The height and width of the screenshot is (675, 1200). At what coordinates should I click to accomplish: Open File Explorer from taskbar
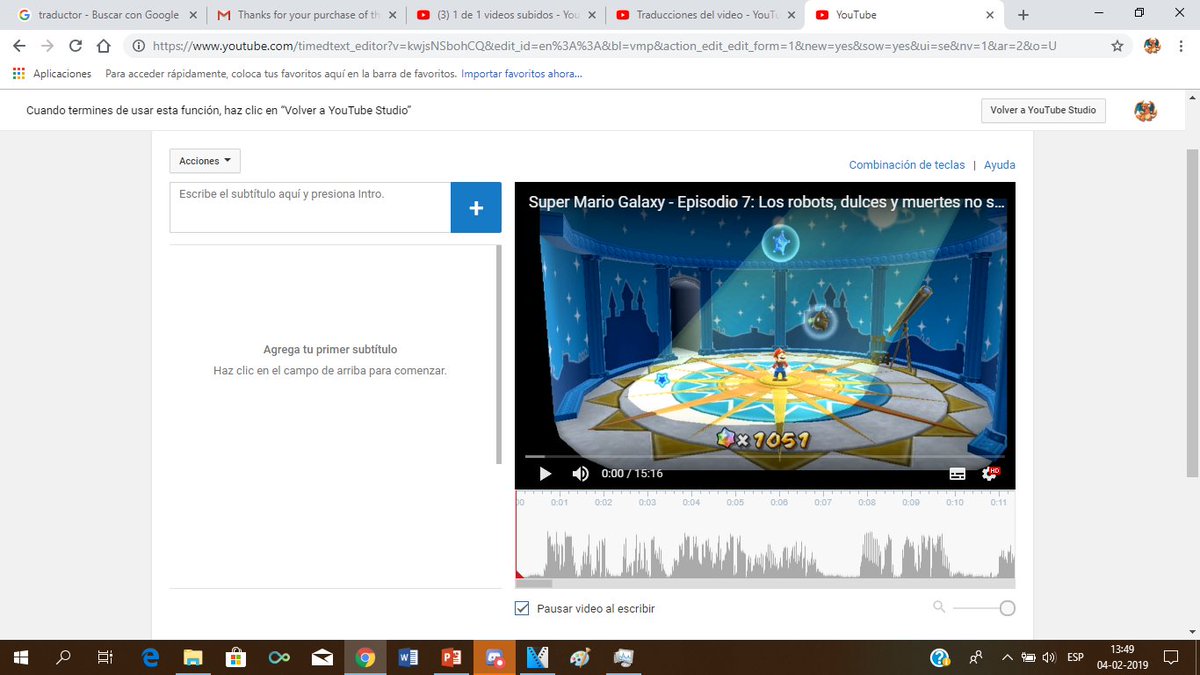click(x=193, y=657)
